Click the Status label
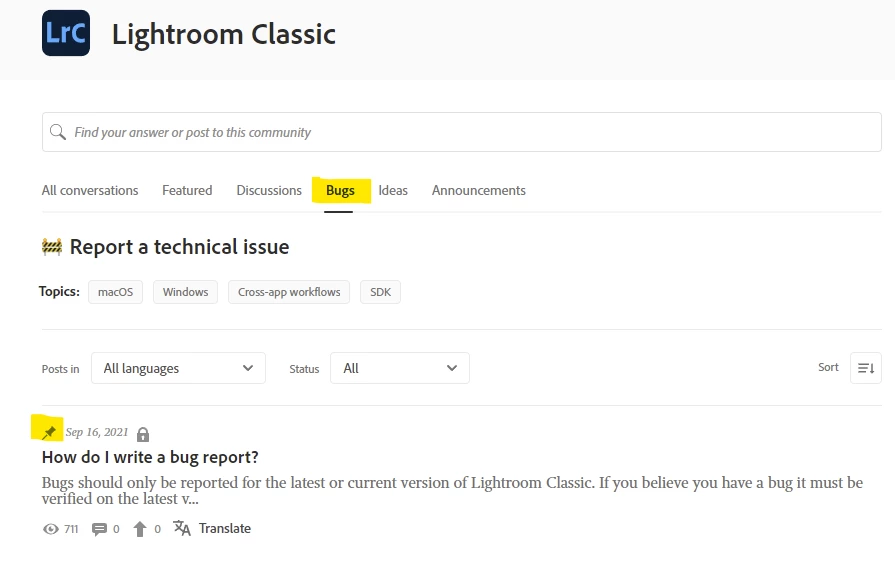 (x=304, y=369)
